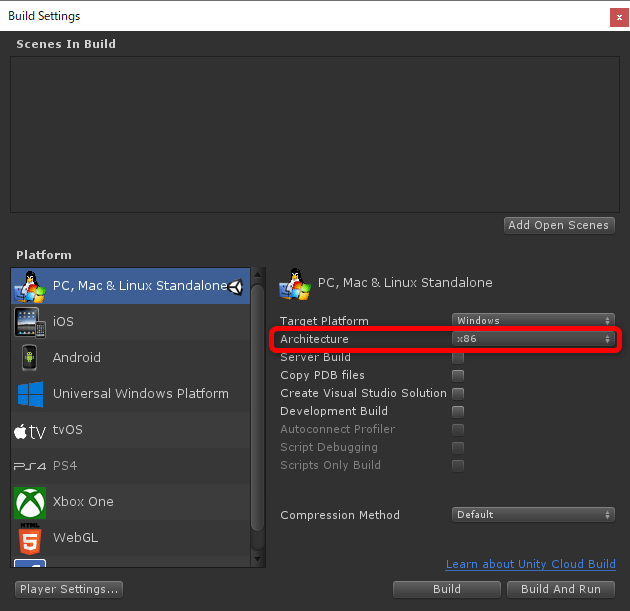
Task: Click the HTML5 WebGL icon
Action: coord(30,538)
